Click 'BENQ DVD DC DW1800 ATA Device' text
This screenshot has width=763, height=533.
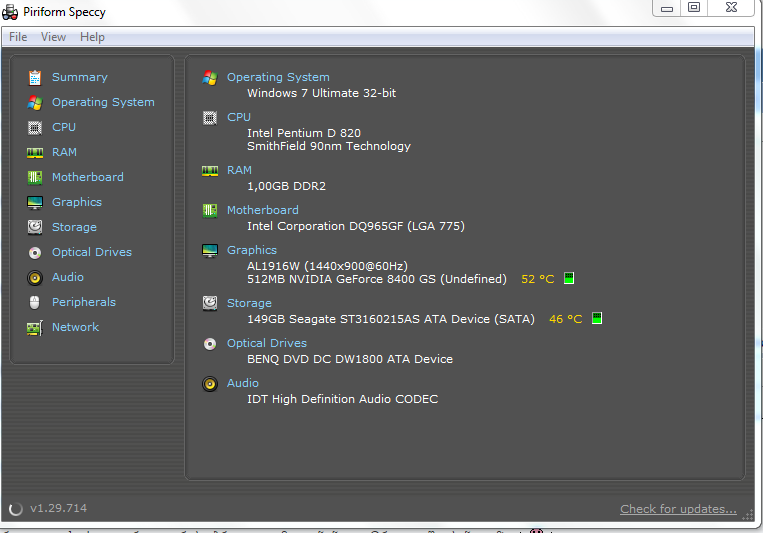(350, 359)
